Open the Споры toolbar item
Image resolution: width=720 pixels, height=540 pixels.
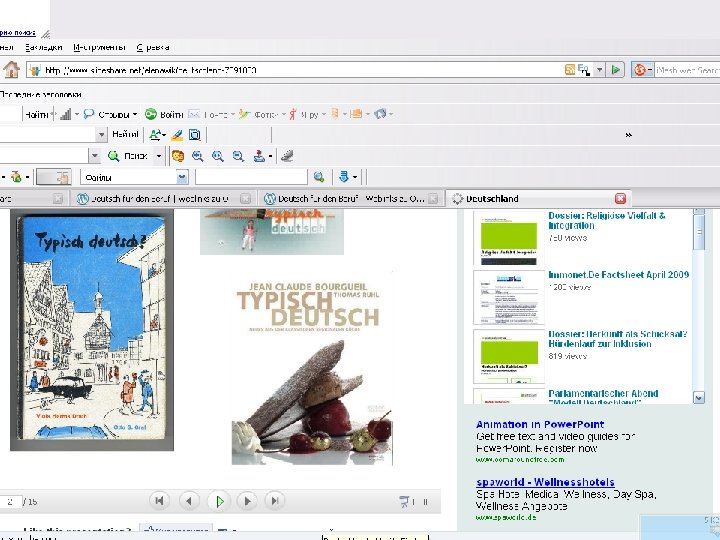pyautogui.click(x=109, y=114)
